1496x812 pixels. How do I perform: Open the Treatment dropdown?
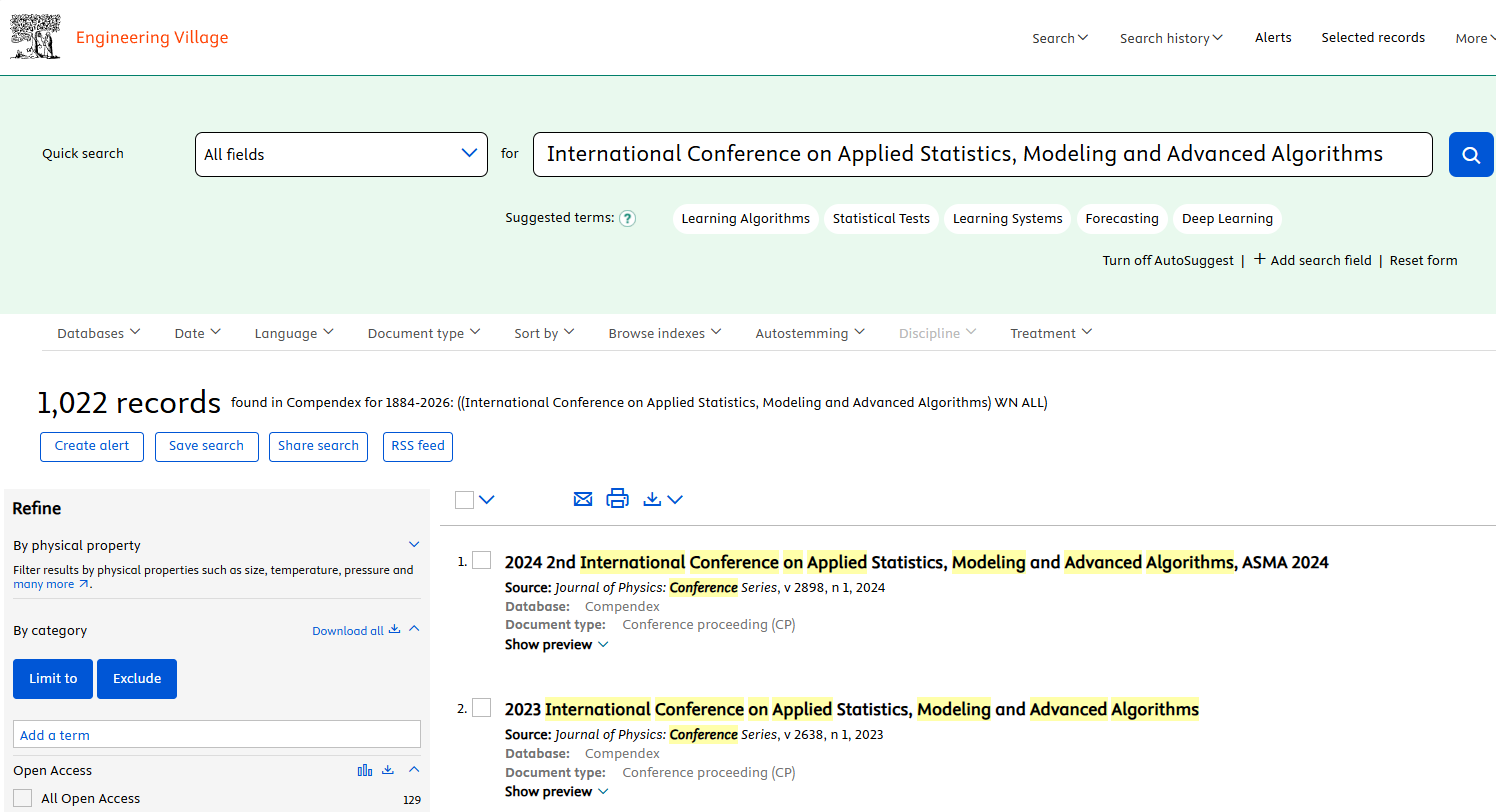[1051, 333]
